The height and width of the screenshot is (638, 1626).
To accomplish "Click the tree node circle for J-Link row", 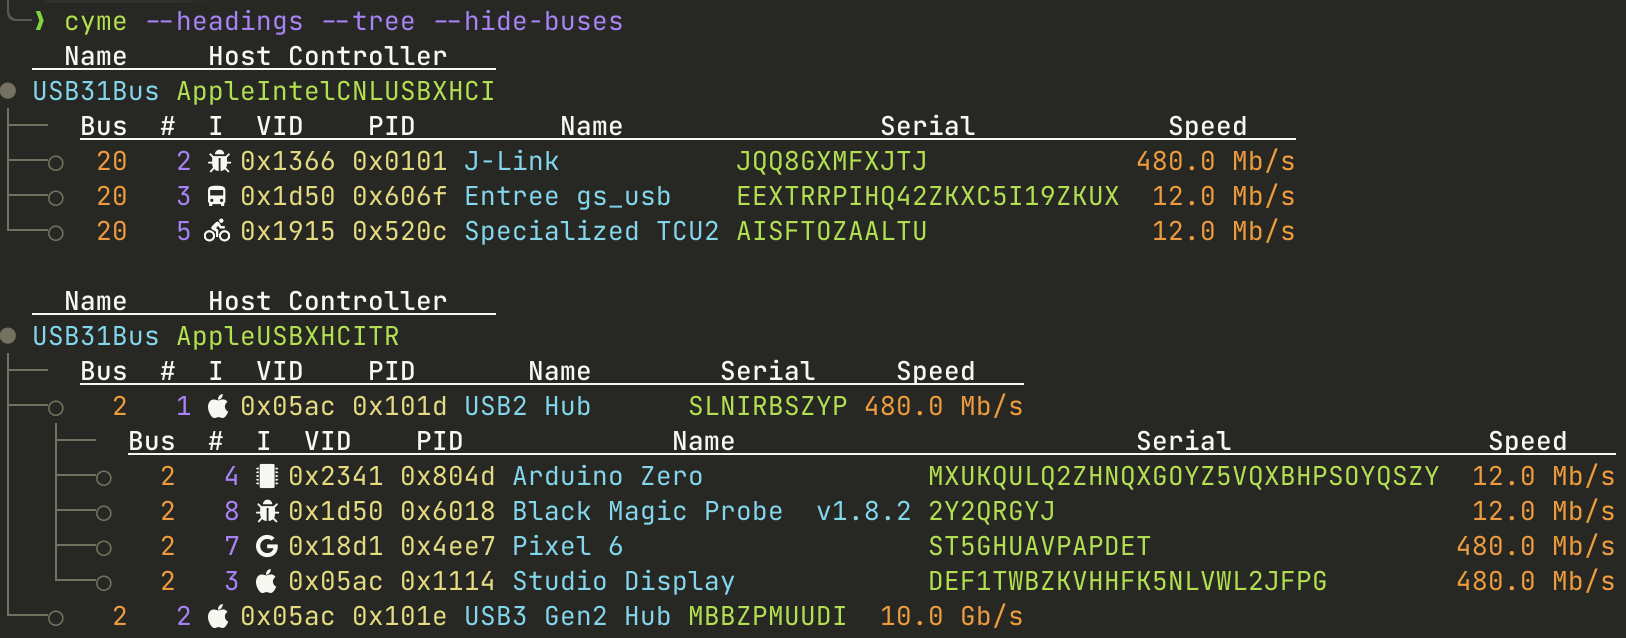I will click(x=56, y=162).
